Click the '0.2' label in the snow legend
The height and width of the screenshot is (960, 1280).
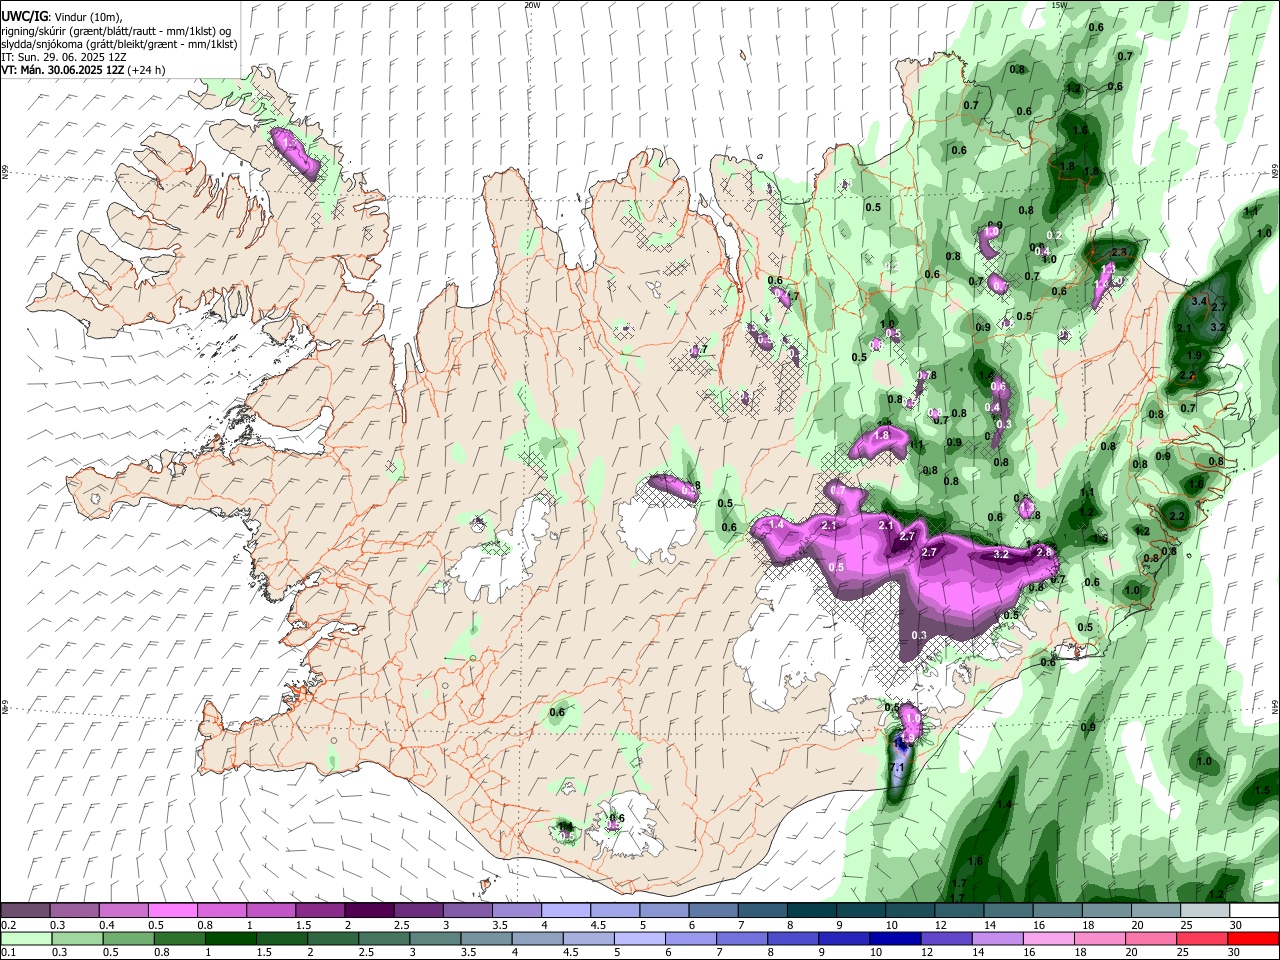coord(9,925)
